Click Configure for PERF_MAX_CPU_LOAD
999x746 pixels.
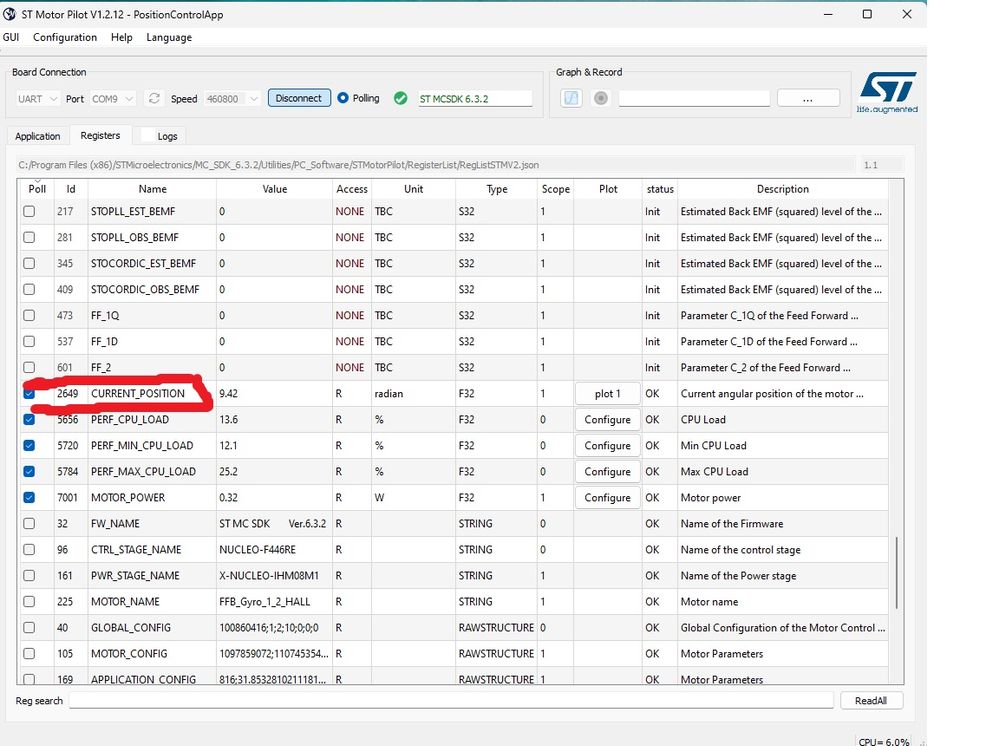click(x=607, y=471)
